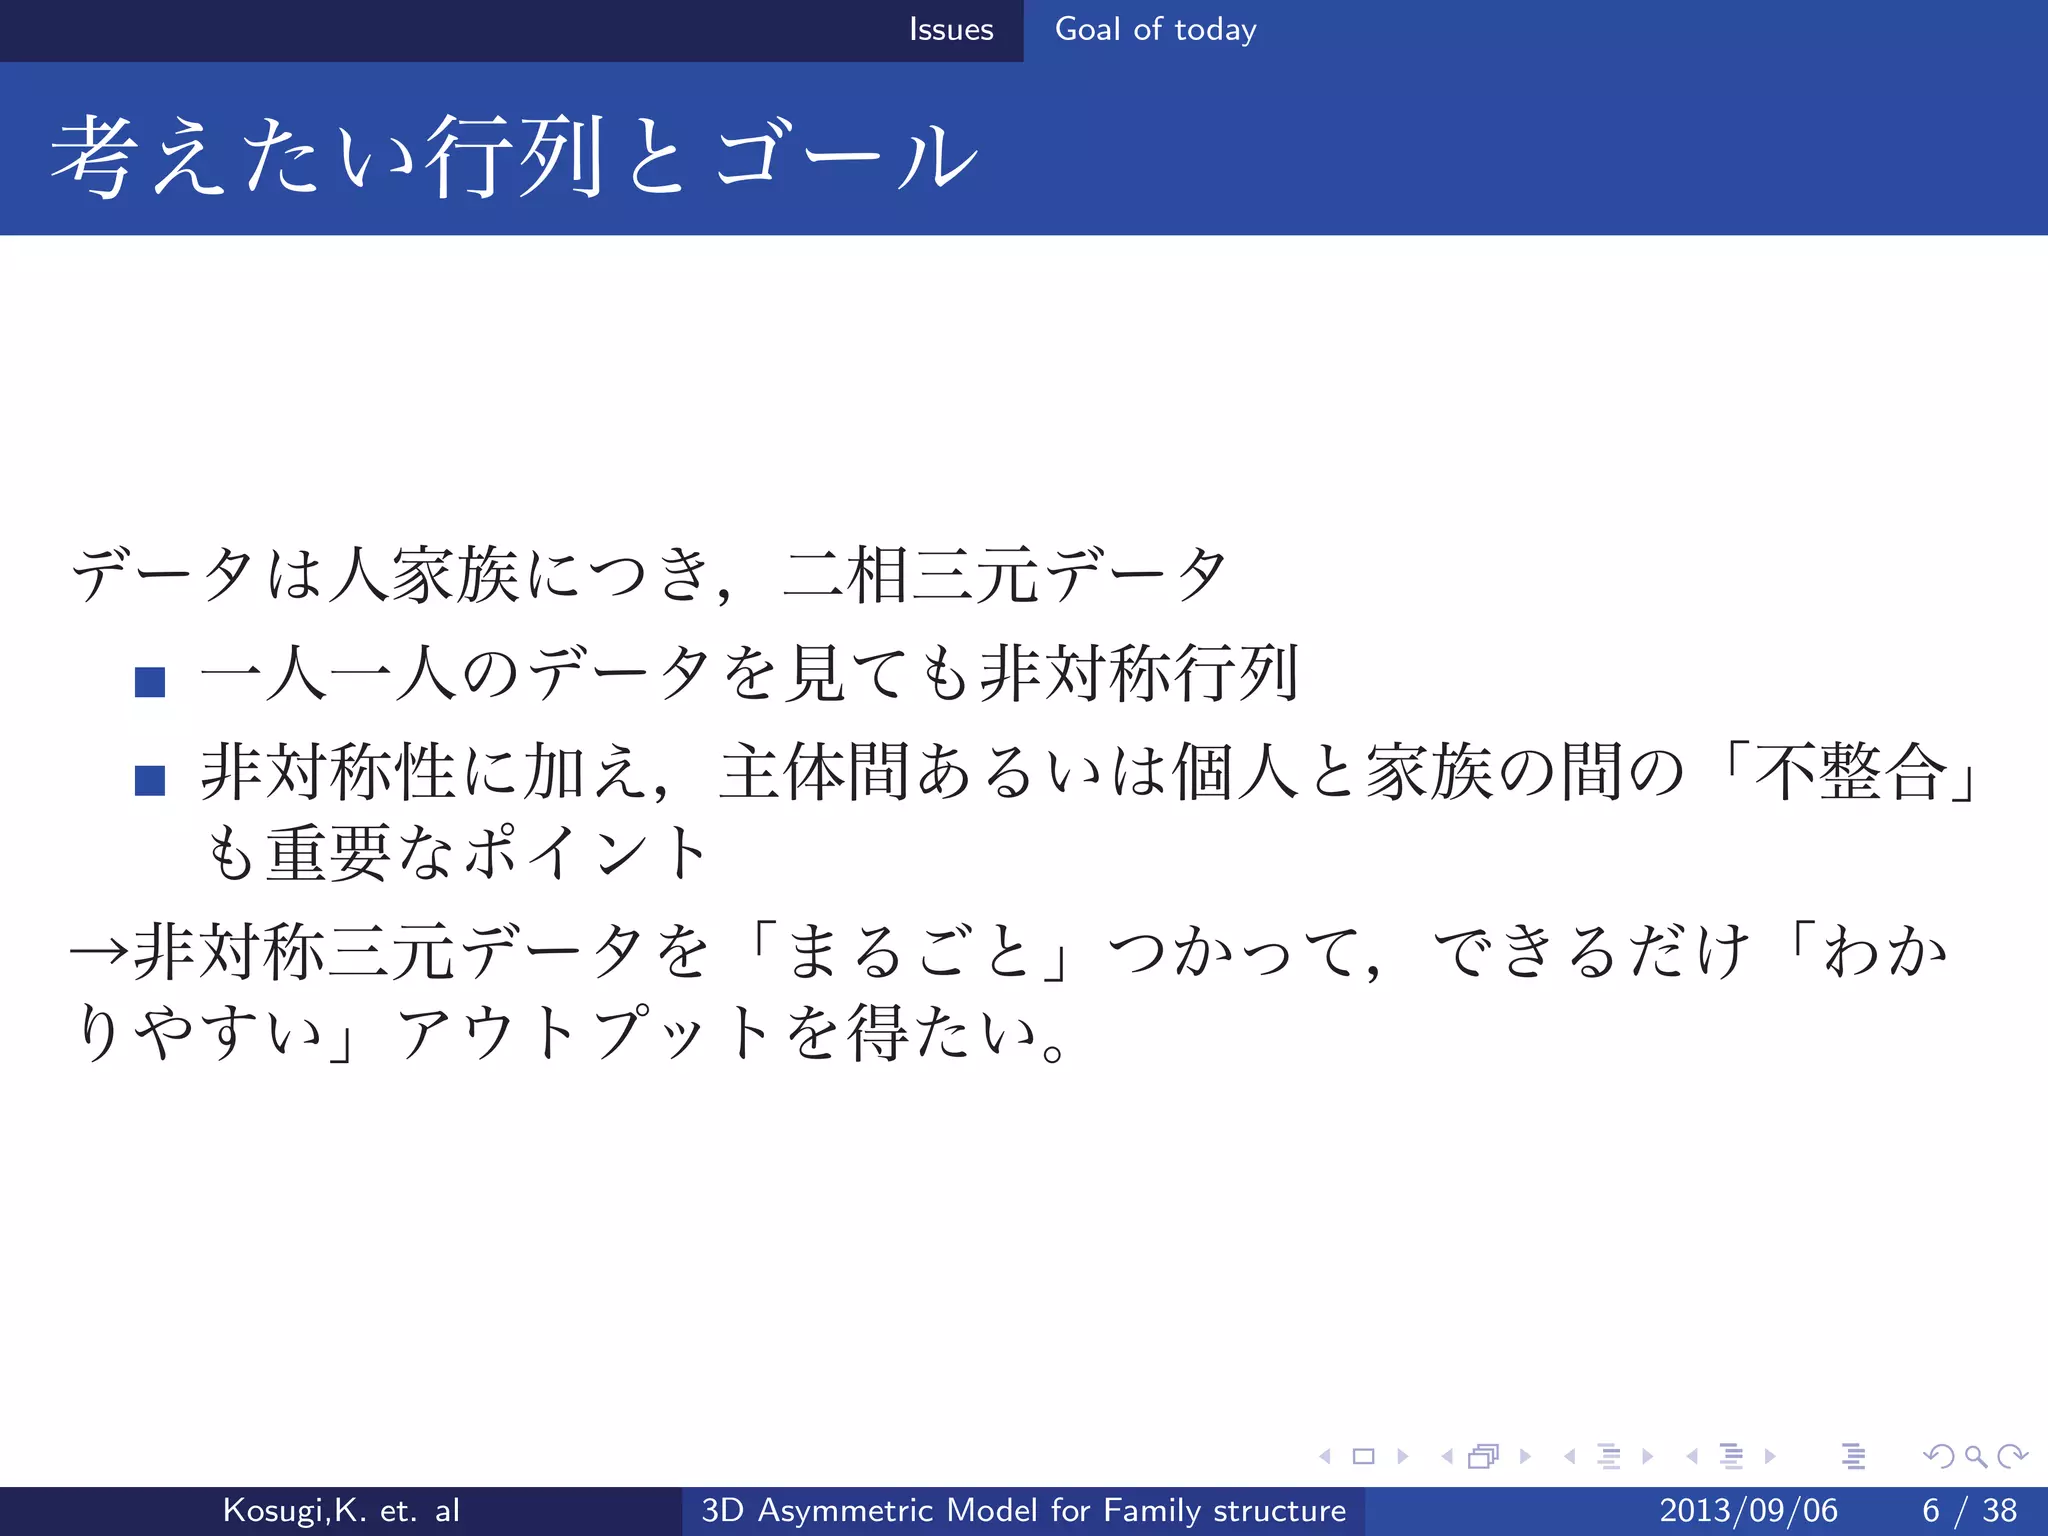Click previous frame arrow beside stacked frames

point(1447,1457)
